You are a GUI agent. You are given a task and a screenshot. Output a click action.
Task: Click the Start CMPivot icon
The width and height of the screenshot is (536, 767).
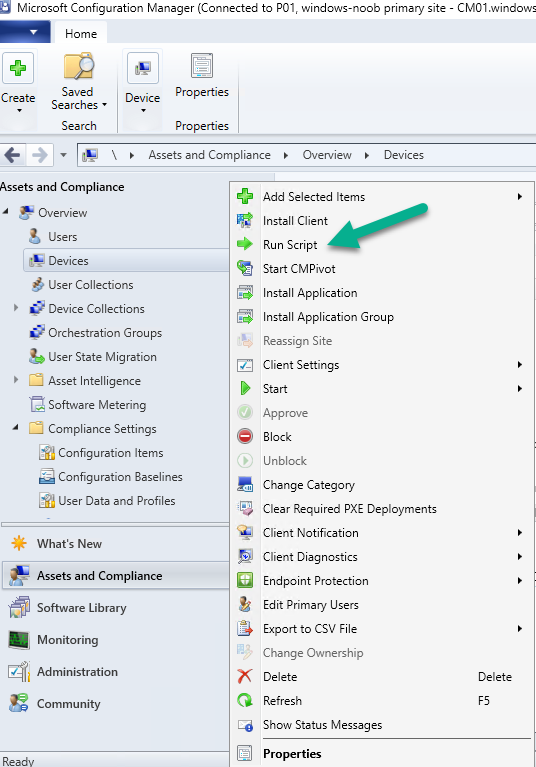(245, 268)
